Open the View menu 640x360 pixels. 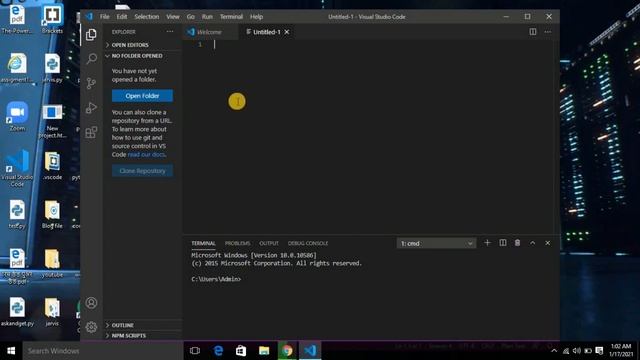pyautogui.click(x=173, y=17)
